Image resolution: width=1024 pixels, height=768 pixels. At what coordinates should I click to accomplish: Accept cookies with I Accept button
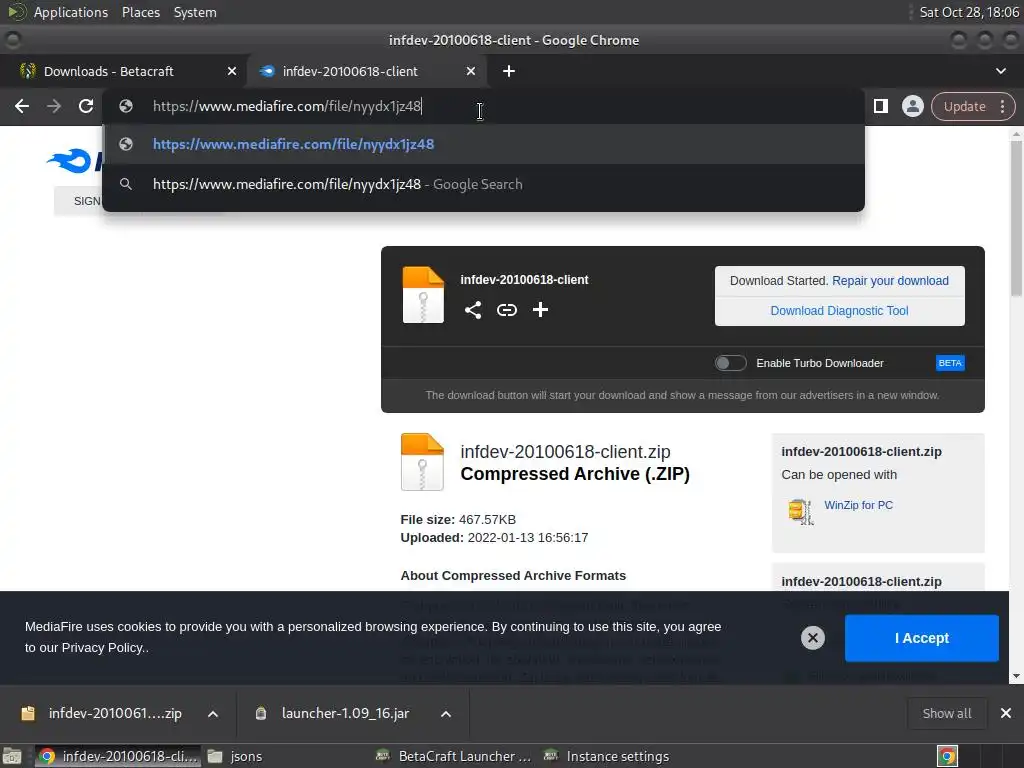pyautogui.click(x=921, y=638)
